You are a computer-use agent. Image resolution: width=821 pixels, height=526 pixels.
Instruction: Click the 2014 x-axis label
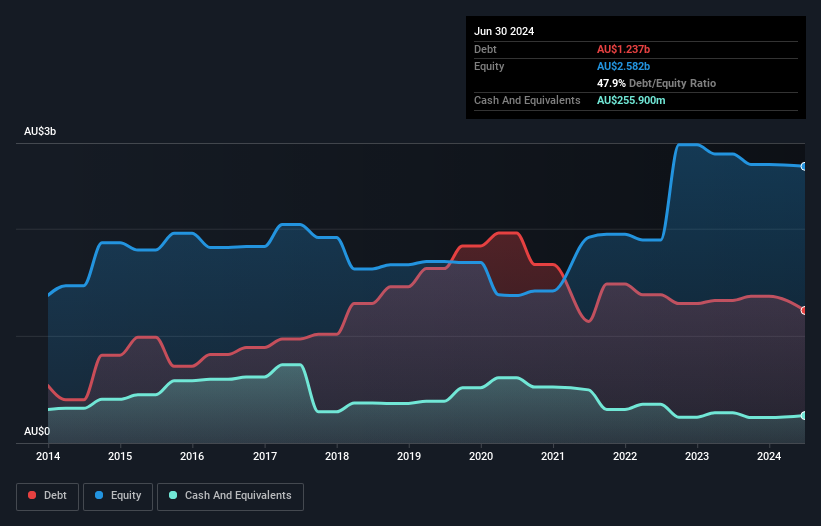[48, 456]
